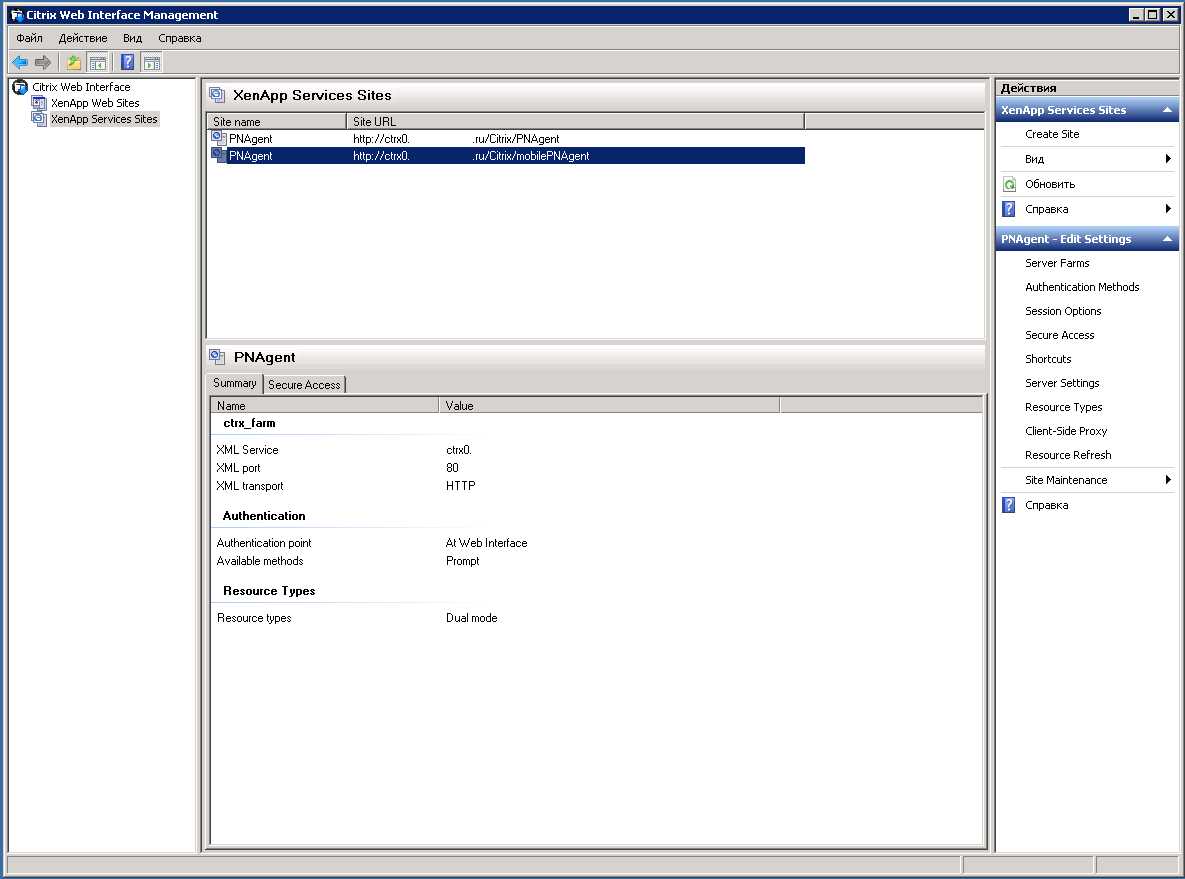Click the Действия pane header

pyautogui.click(x=1087, y=88)
